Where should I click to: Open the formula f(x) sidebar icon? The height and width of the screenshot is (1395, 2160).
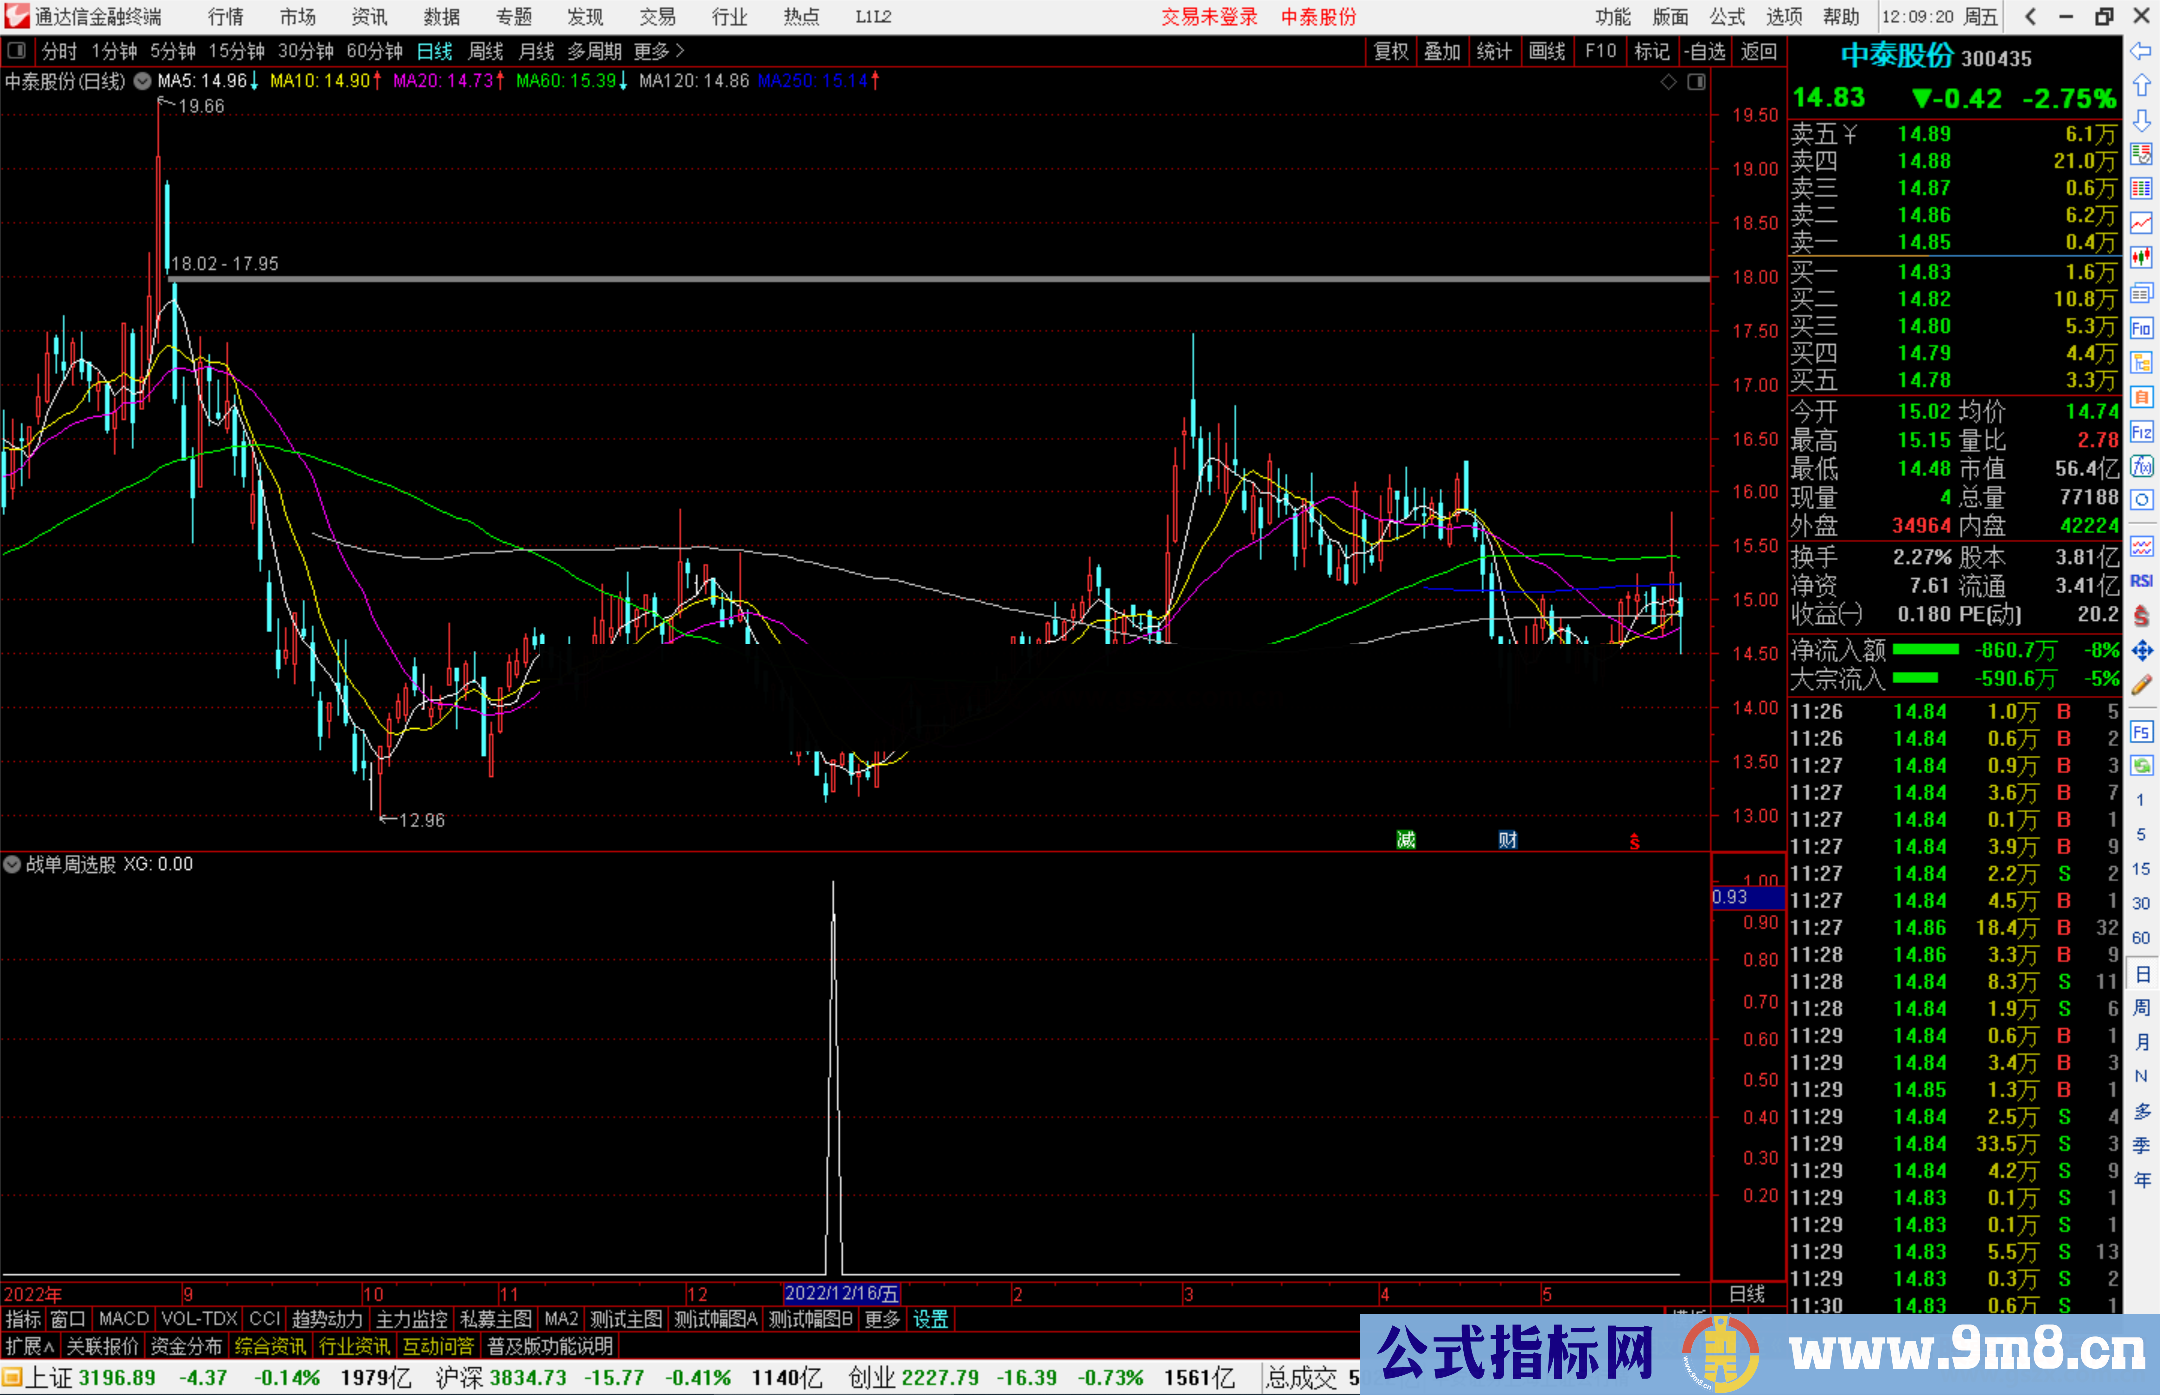point(2141,466)
